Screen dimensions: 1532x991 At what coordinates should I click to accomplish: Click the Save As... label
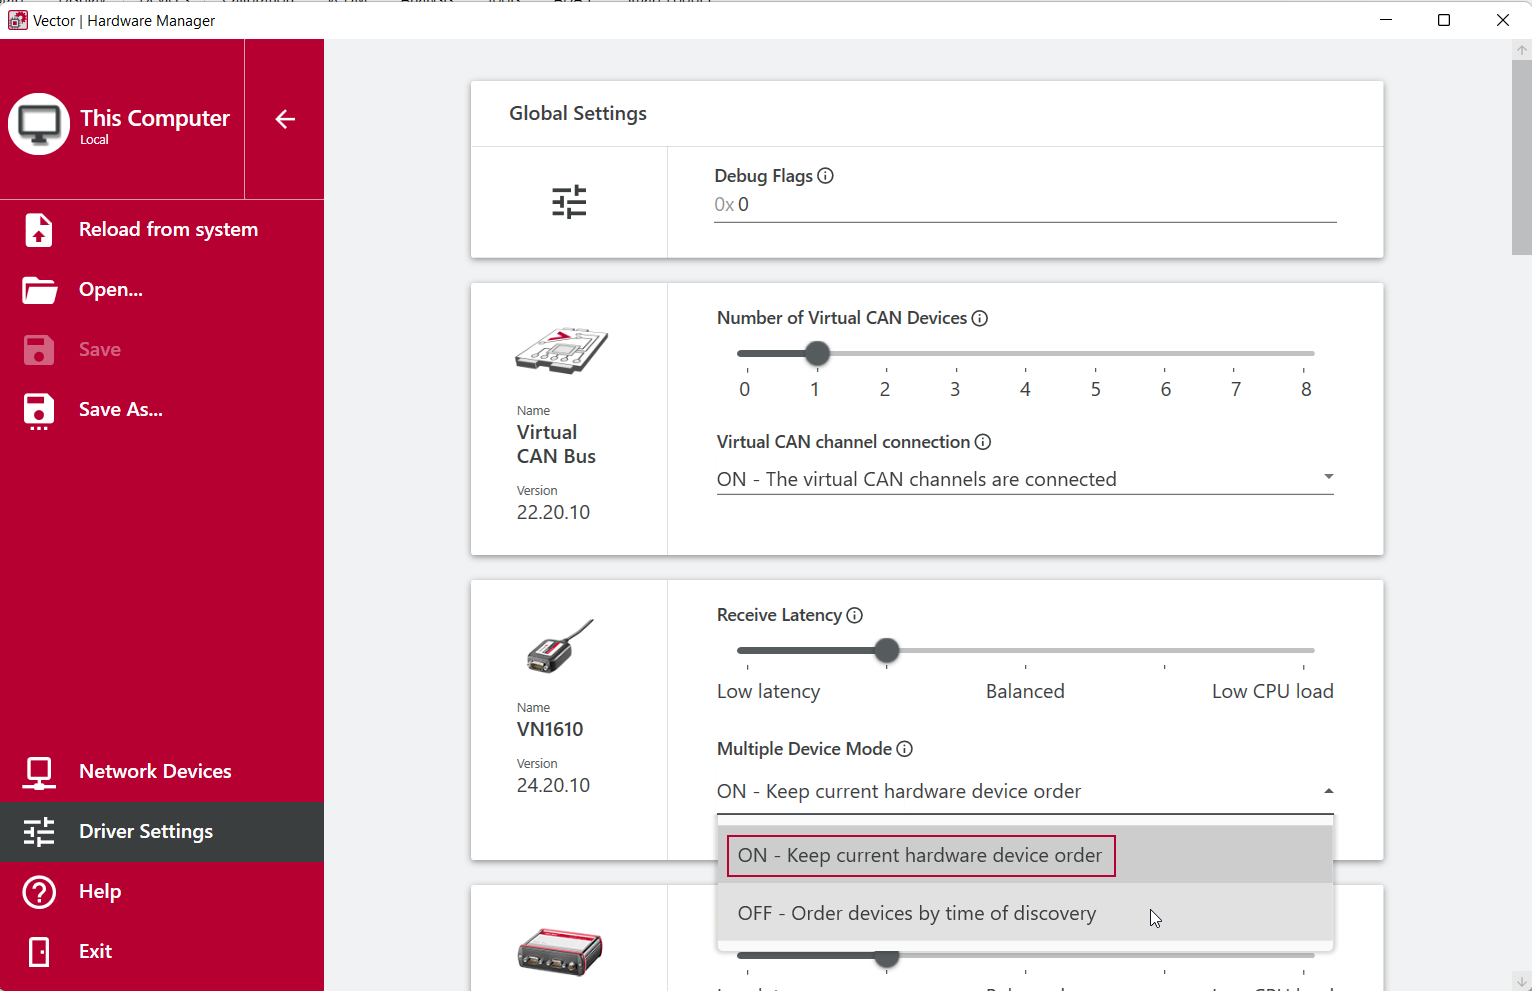(121, 409)
